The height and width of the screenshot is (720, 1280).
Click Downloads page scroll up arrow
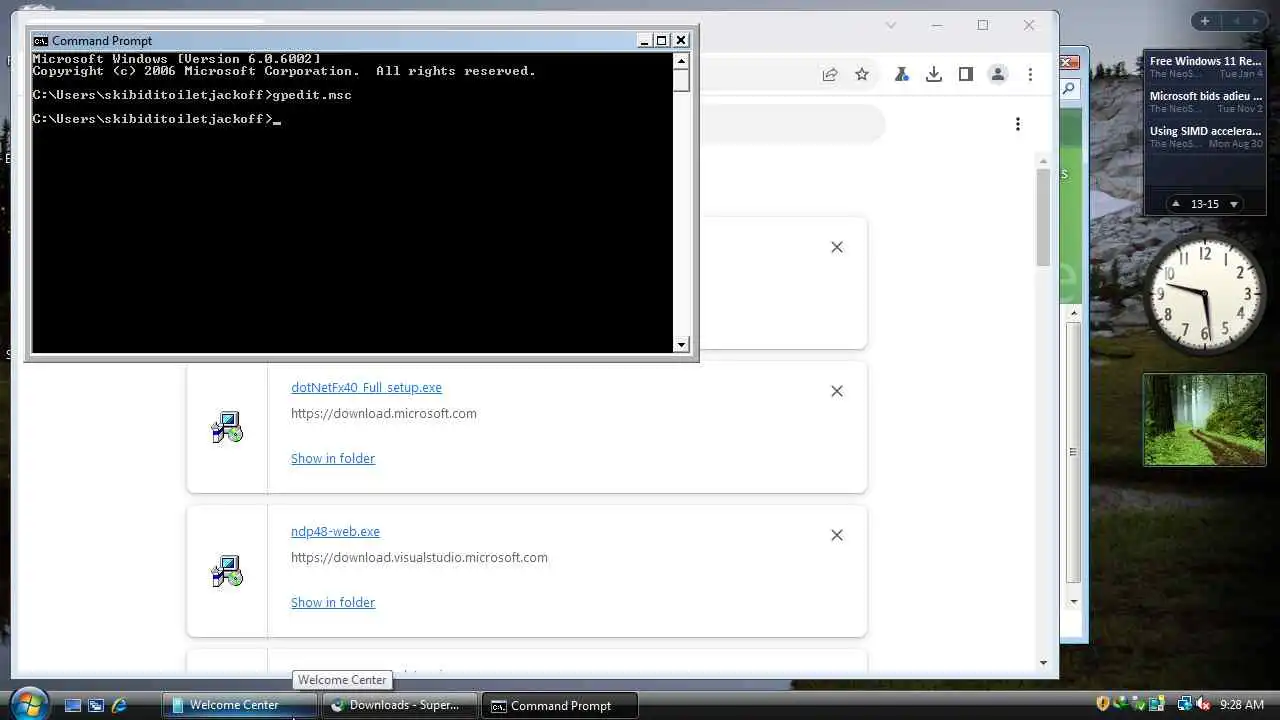pyautogui.click(x=1043, y=160)
